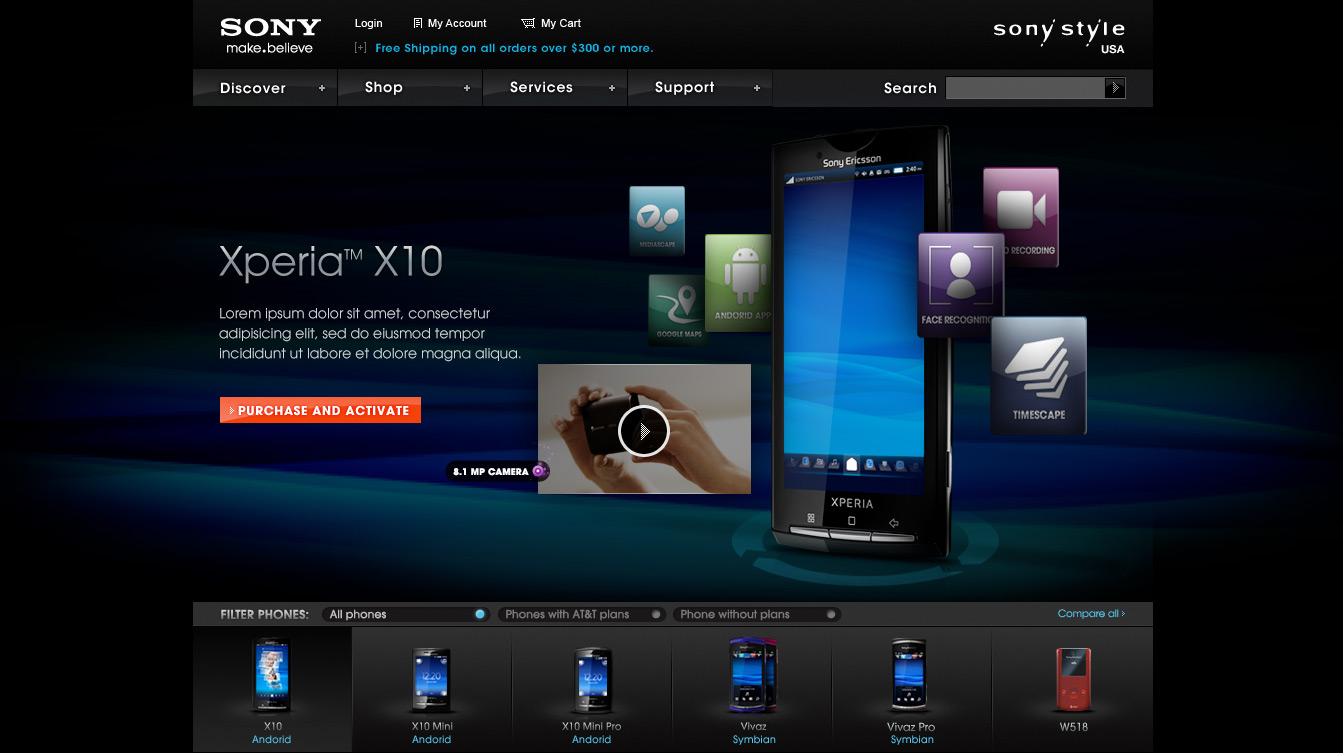Expand the Free Shipping promo bracket
Screen dimensions: 1343x753
(360, 48)
